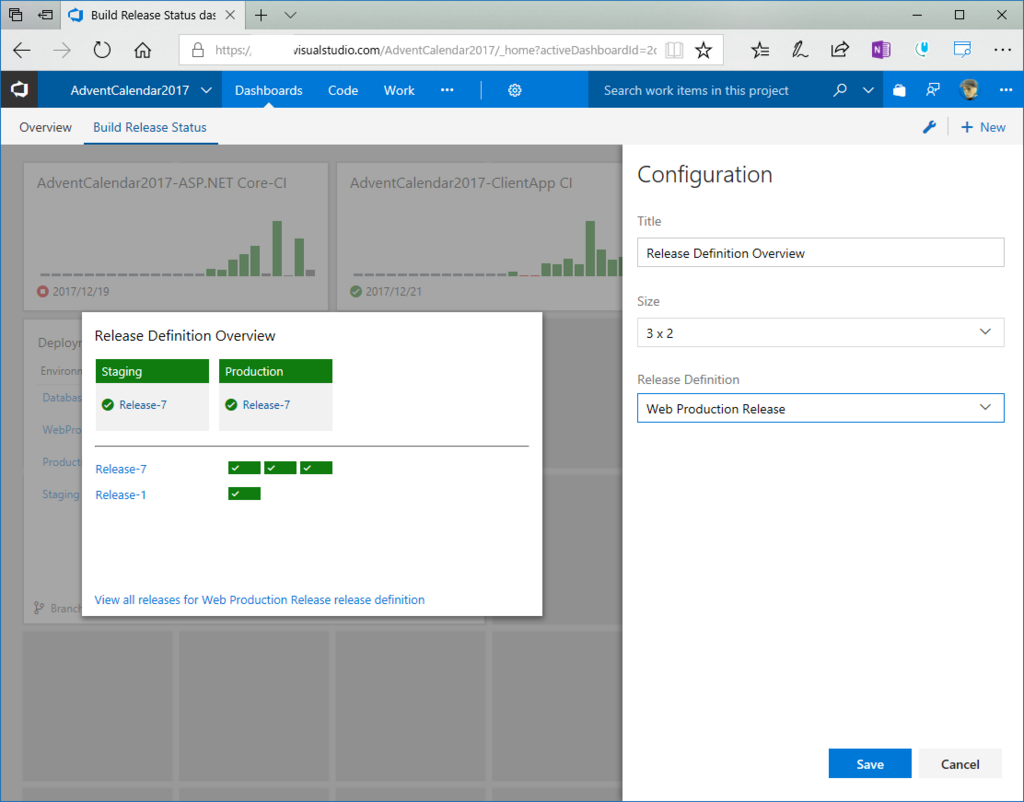Click the blue shield extension icon
Viewport: 1024px width, 802px height.
click(x=921, y=50)
